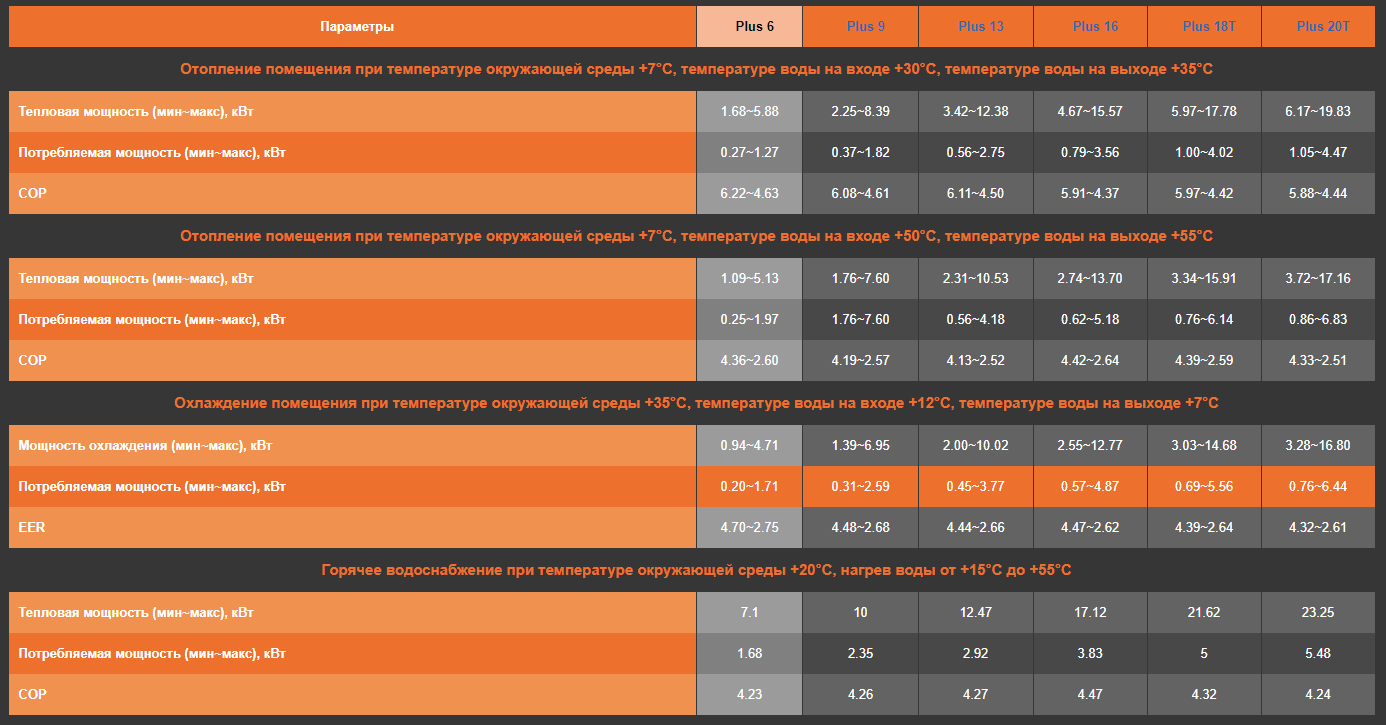Select the Plus 6 model tab

point(749,27)
